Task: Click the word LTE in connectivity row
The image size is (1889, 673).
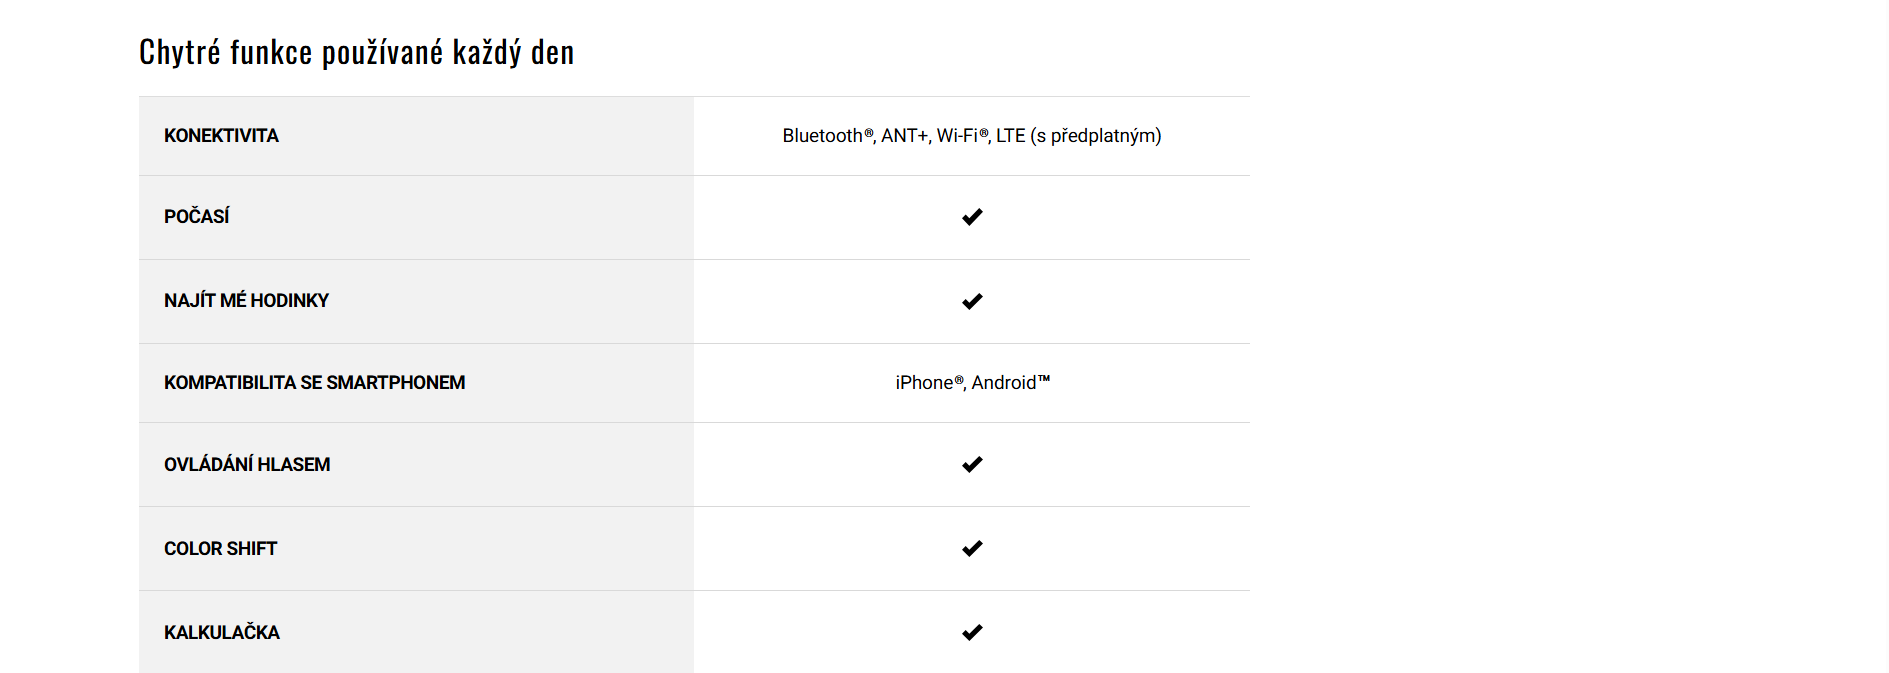Action: point(1010,136)
